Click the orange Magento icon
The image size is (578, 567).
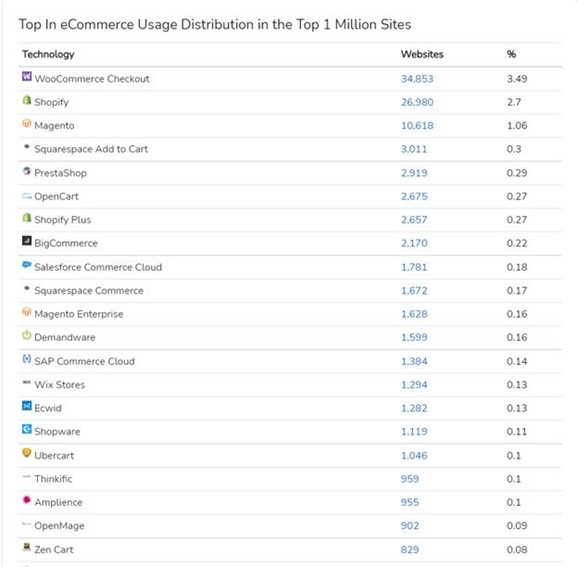click(x=27, y=124)
